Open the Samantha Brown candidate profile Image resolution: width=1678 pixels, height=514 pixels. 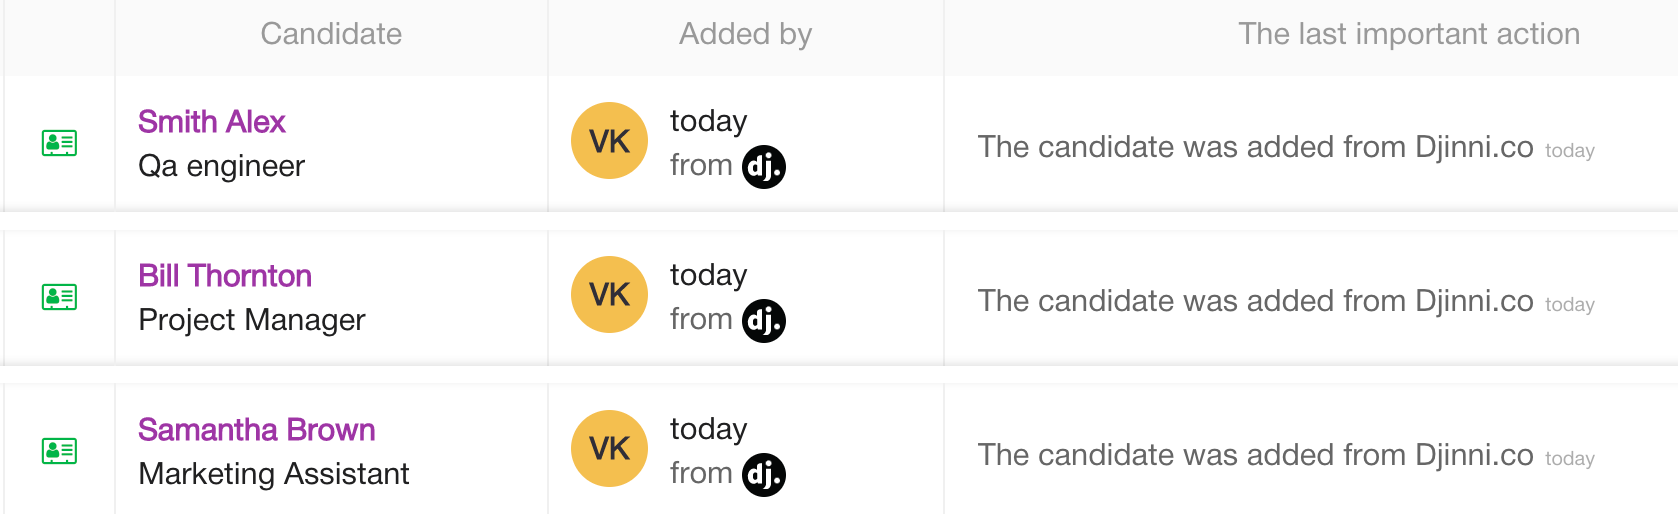[257, 430]
